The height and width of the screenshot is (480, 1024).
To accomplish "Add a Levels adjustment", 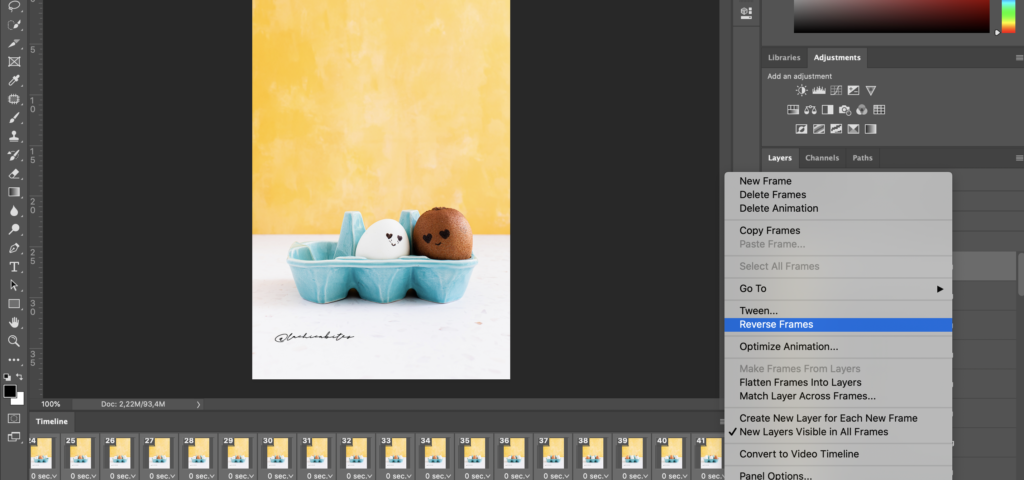I will coord(818,90).
